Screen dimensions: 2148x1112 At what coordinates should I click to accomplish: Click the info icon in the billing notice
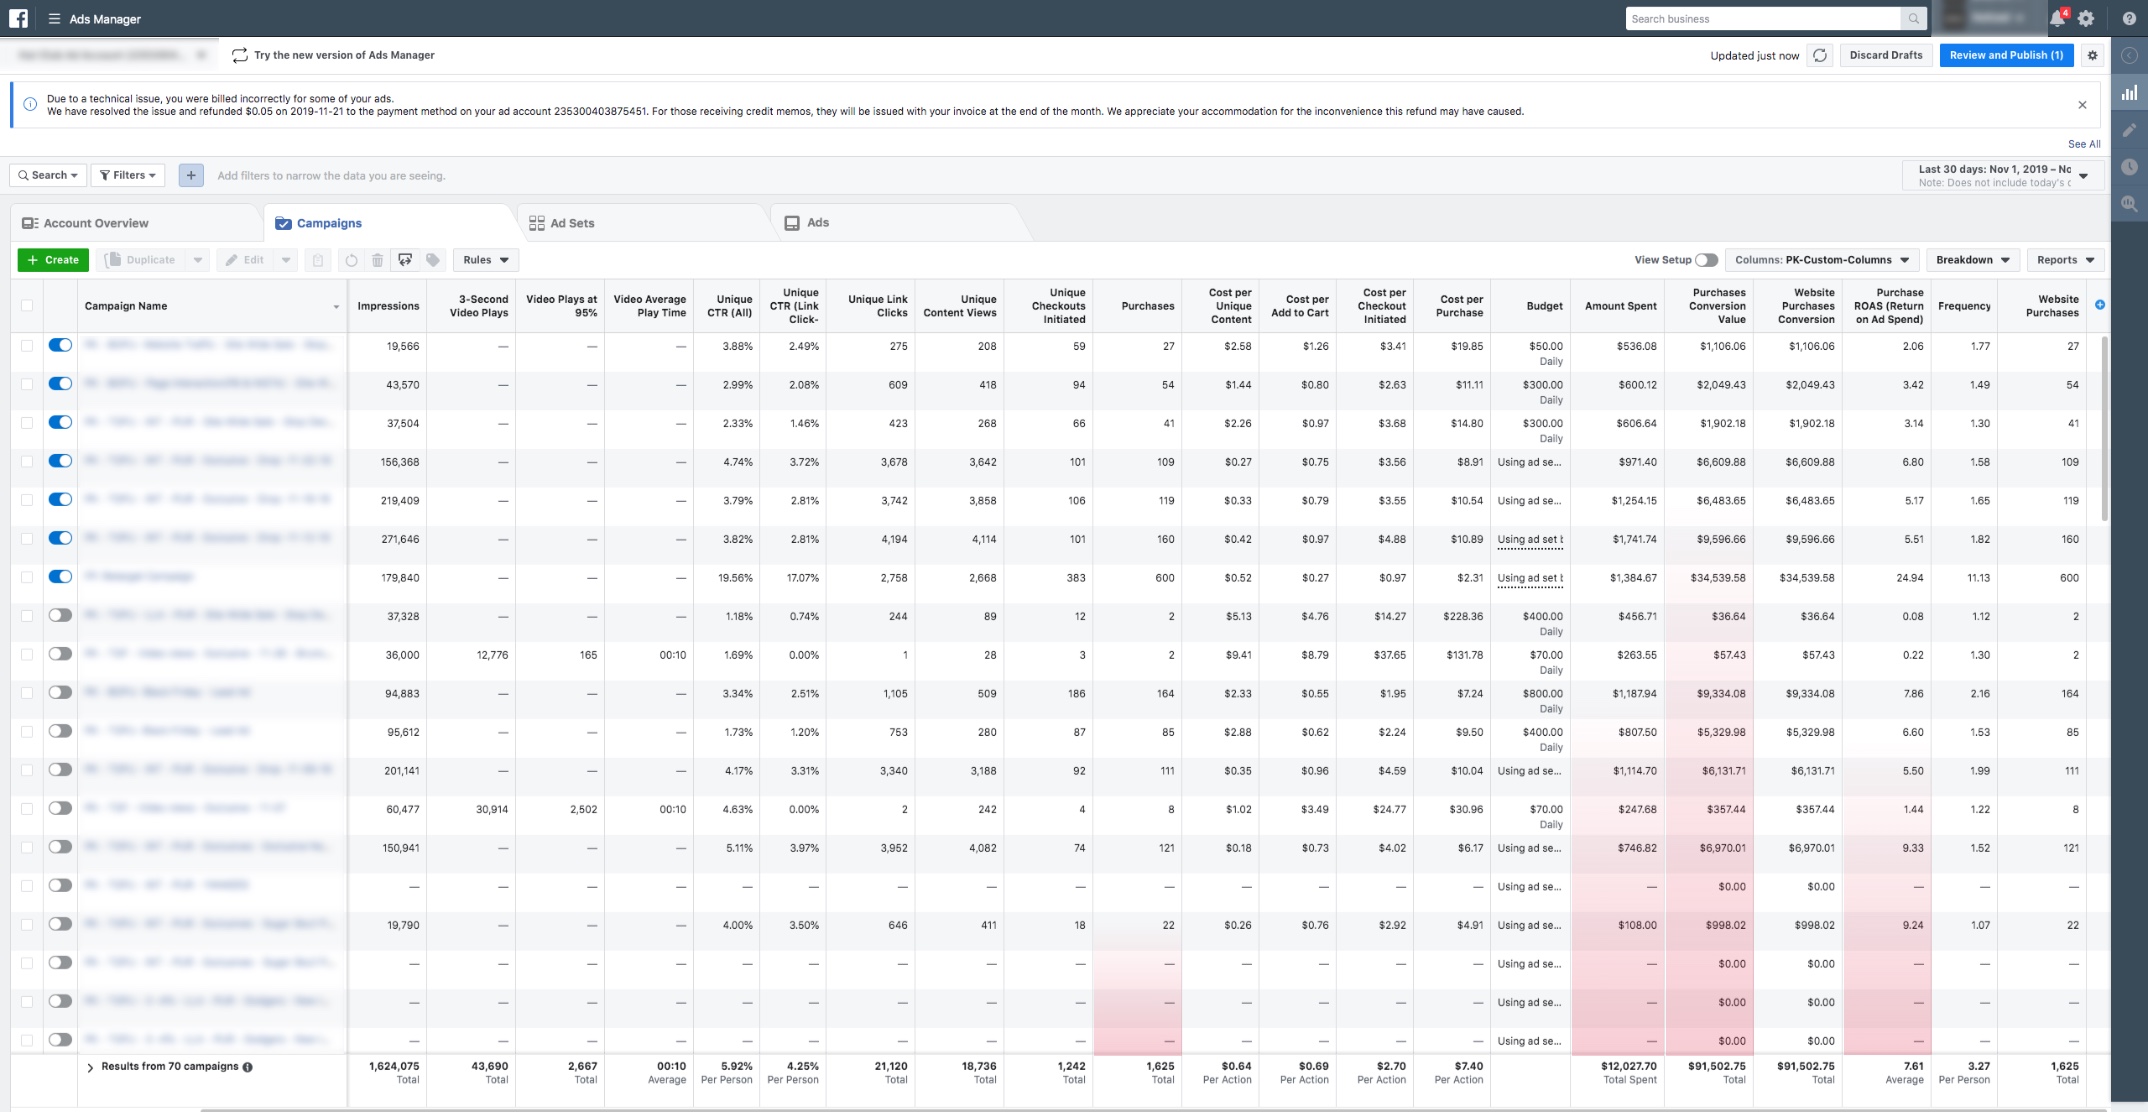30,104
